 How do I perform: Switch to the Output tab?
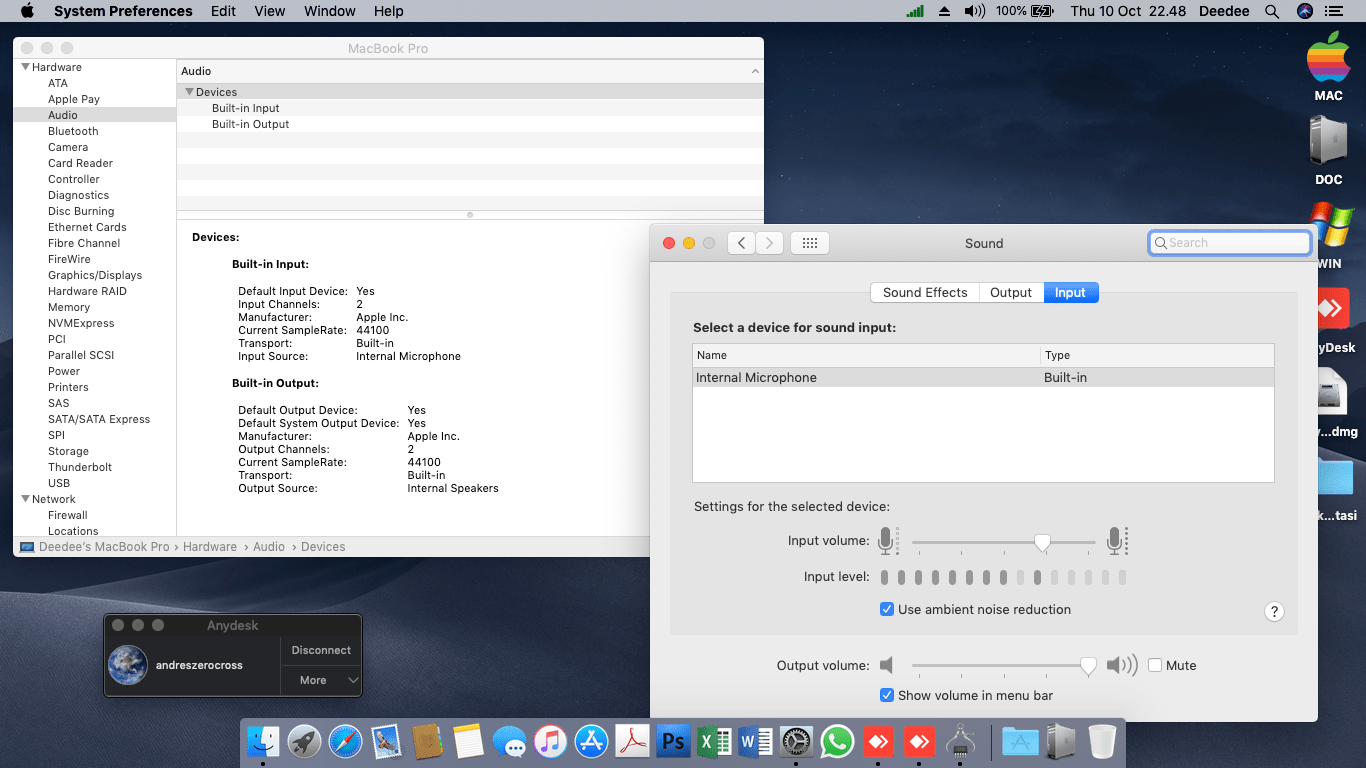click(1010, 292)
